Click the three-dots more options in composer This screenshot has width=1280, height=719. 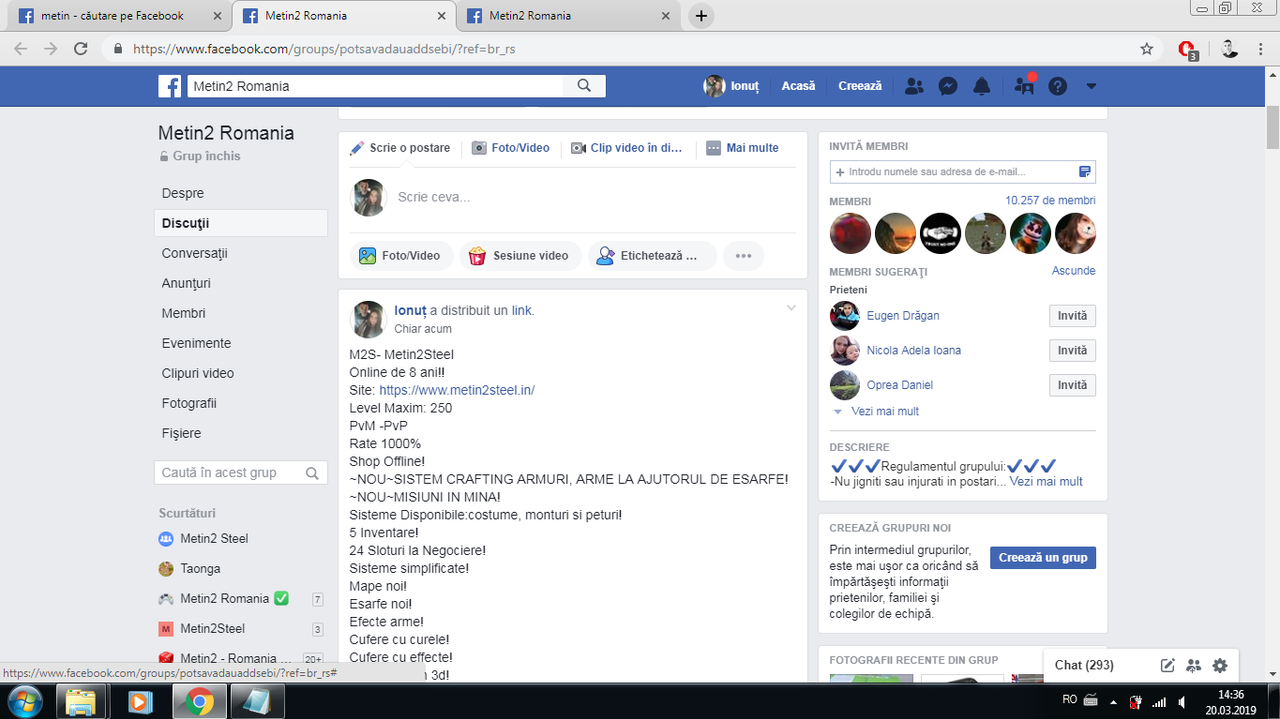pos(743,255)
